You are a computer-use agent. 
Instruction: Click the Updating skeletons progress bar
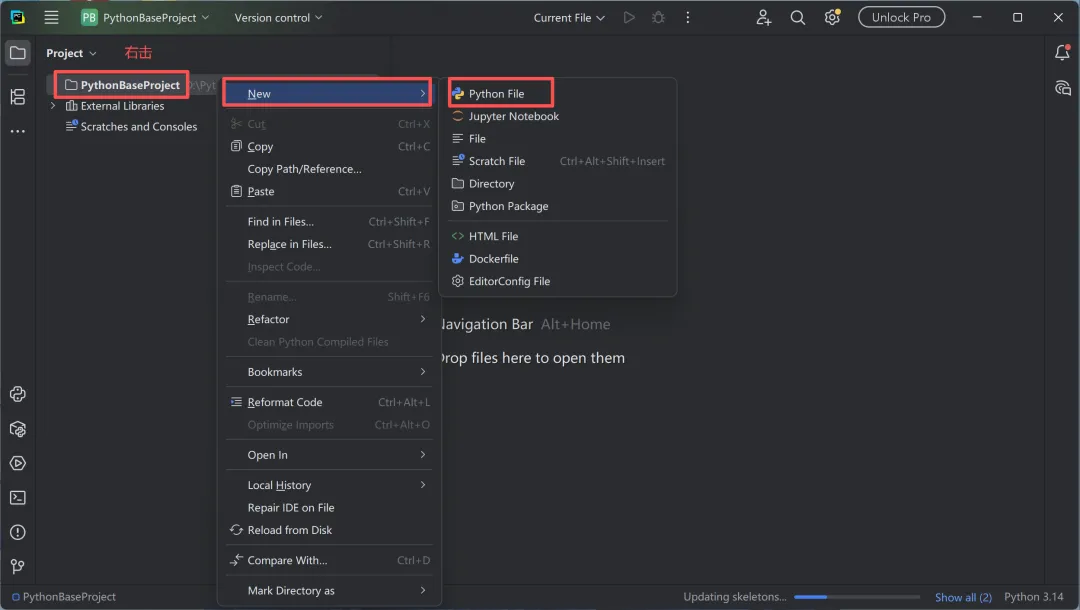[857, 597]
